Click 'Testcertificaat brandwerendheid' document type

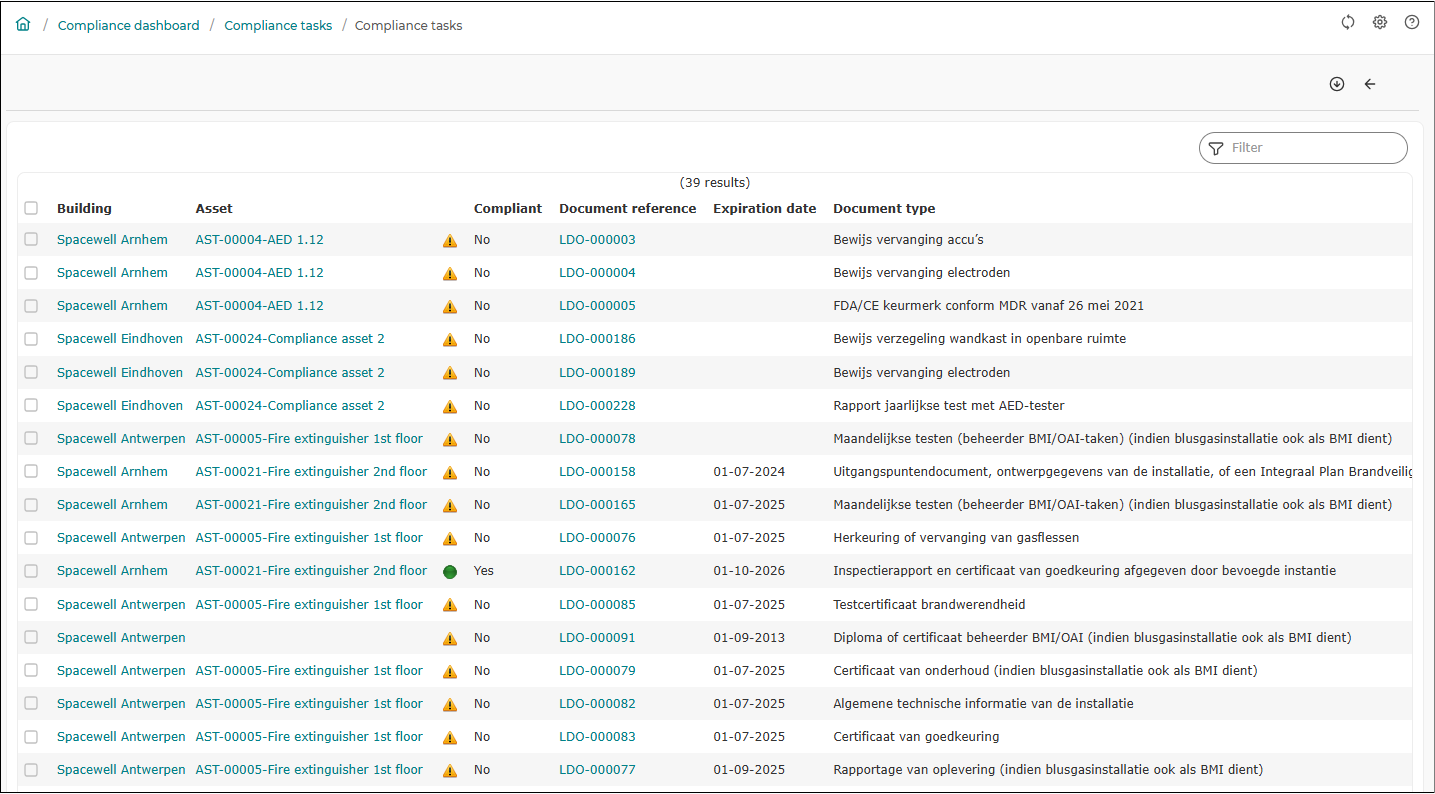(x=929, y=604)
